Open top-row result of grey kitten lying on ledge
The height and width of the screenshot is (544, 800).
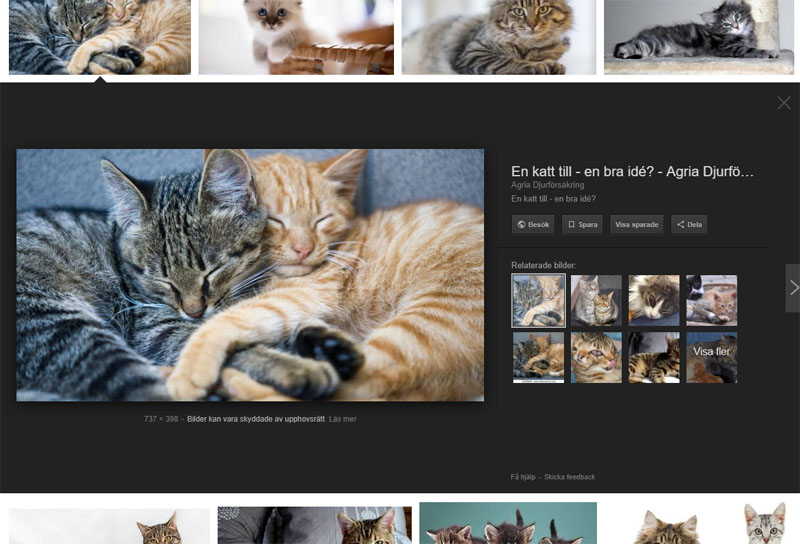[x=698, y=37]
